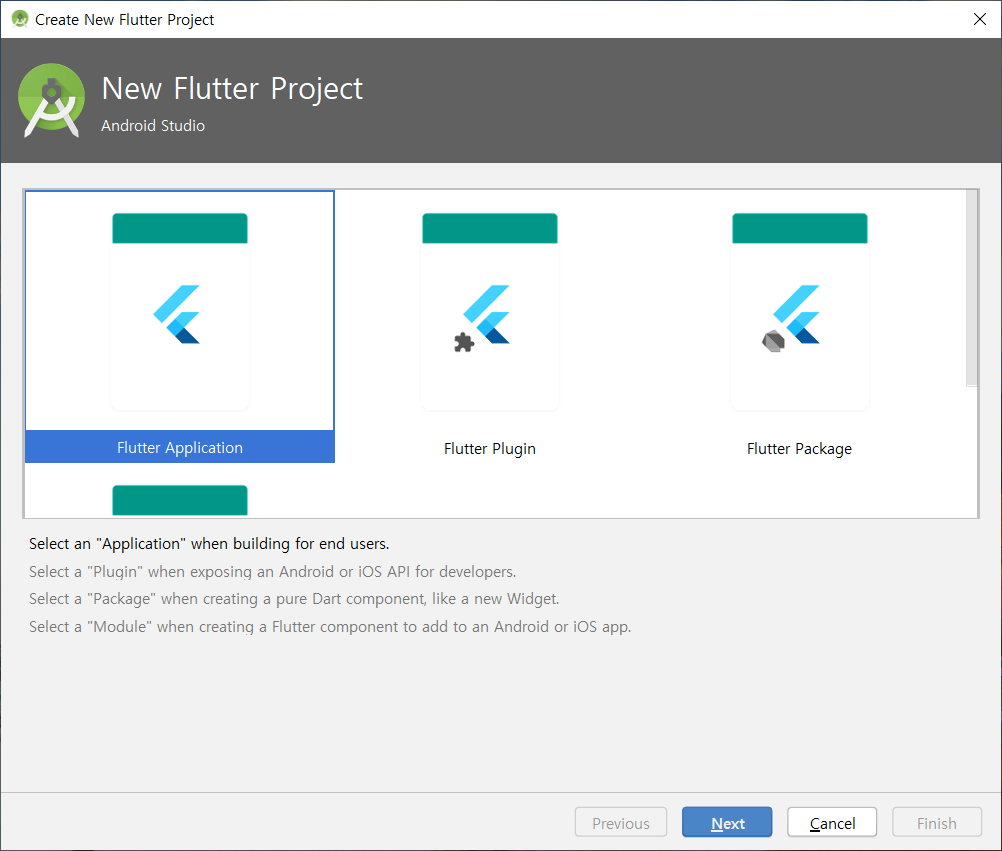Click the Flutter Application label
1002x851 pixels.
pos(180,447)
